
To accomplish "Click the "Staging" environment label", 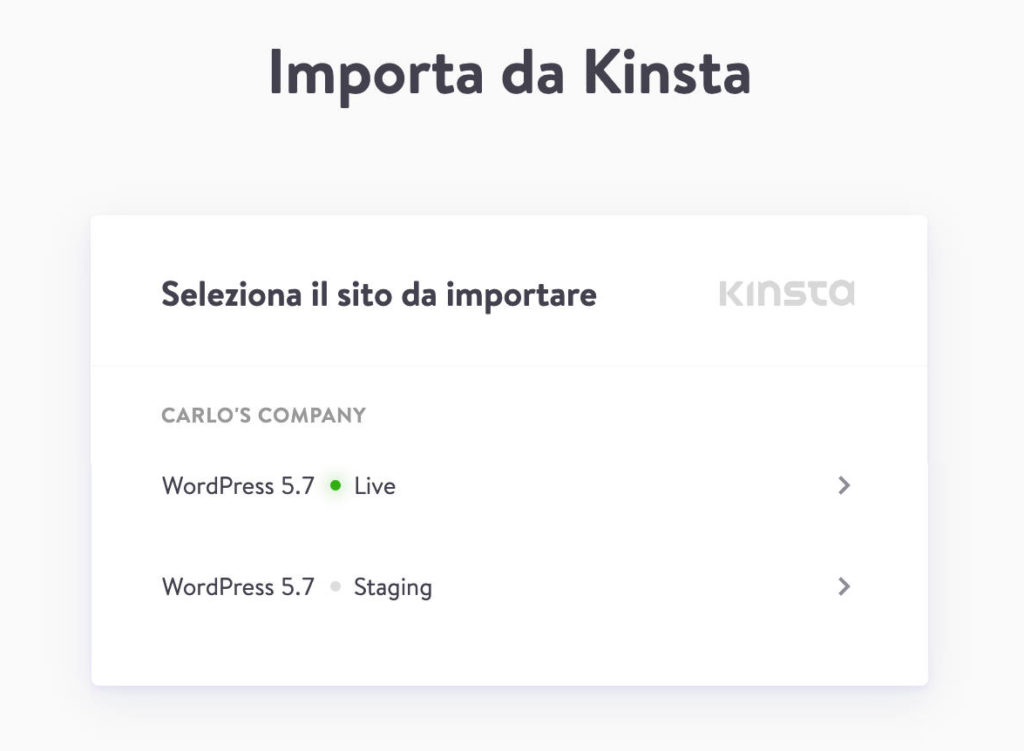I will pyautogui.click(x=392, y=587).
